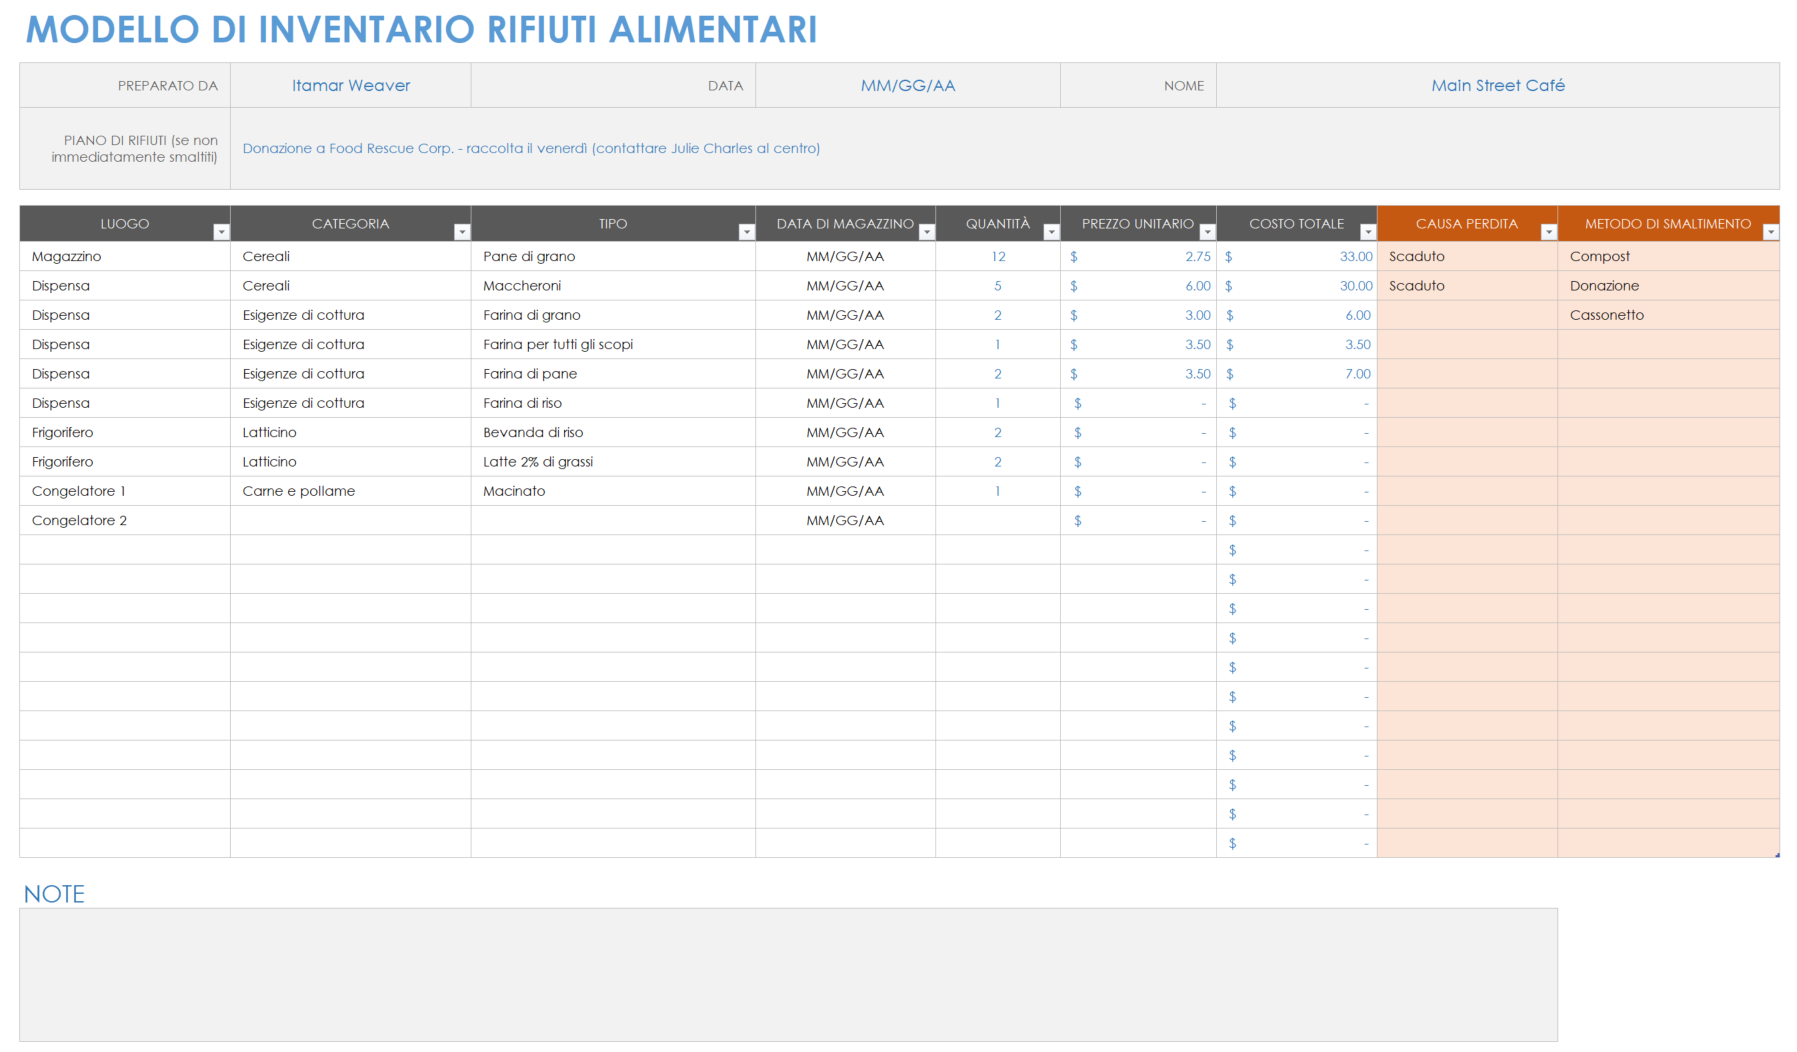Select the Pane di grano type cell
The width and height of the screenshot is (1797, 1052).
click(x=613, y=257)
